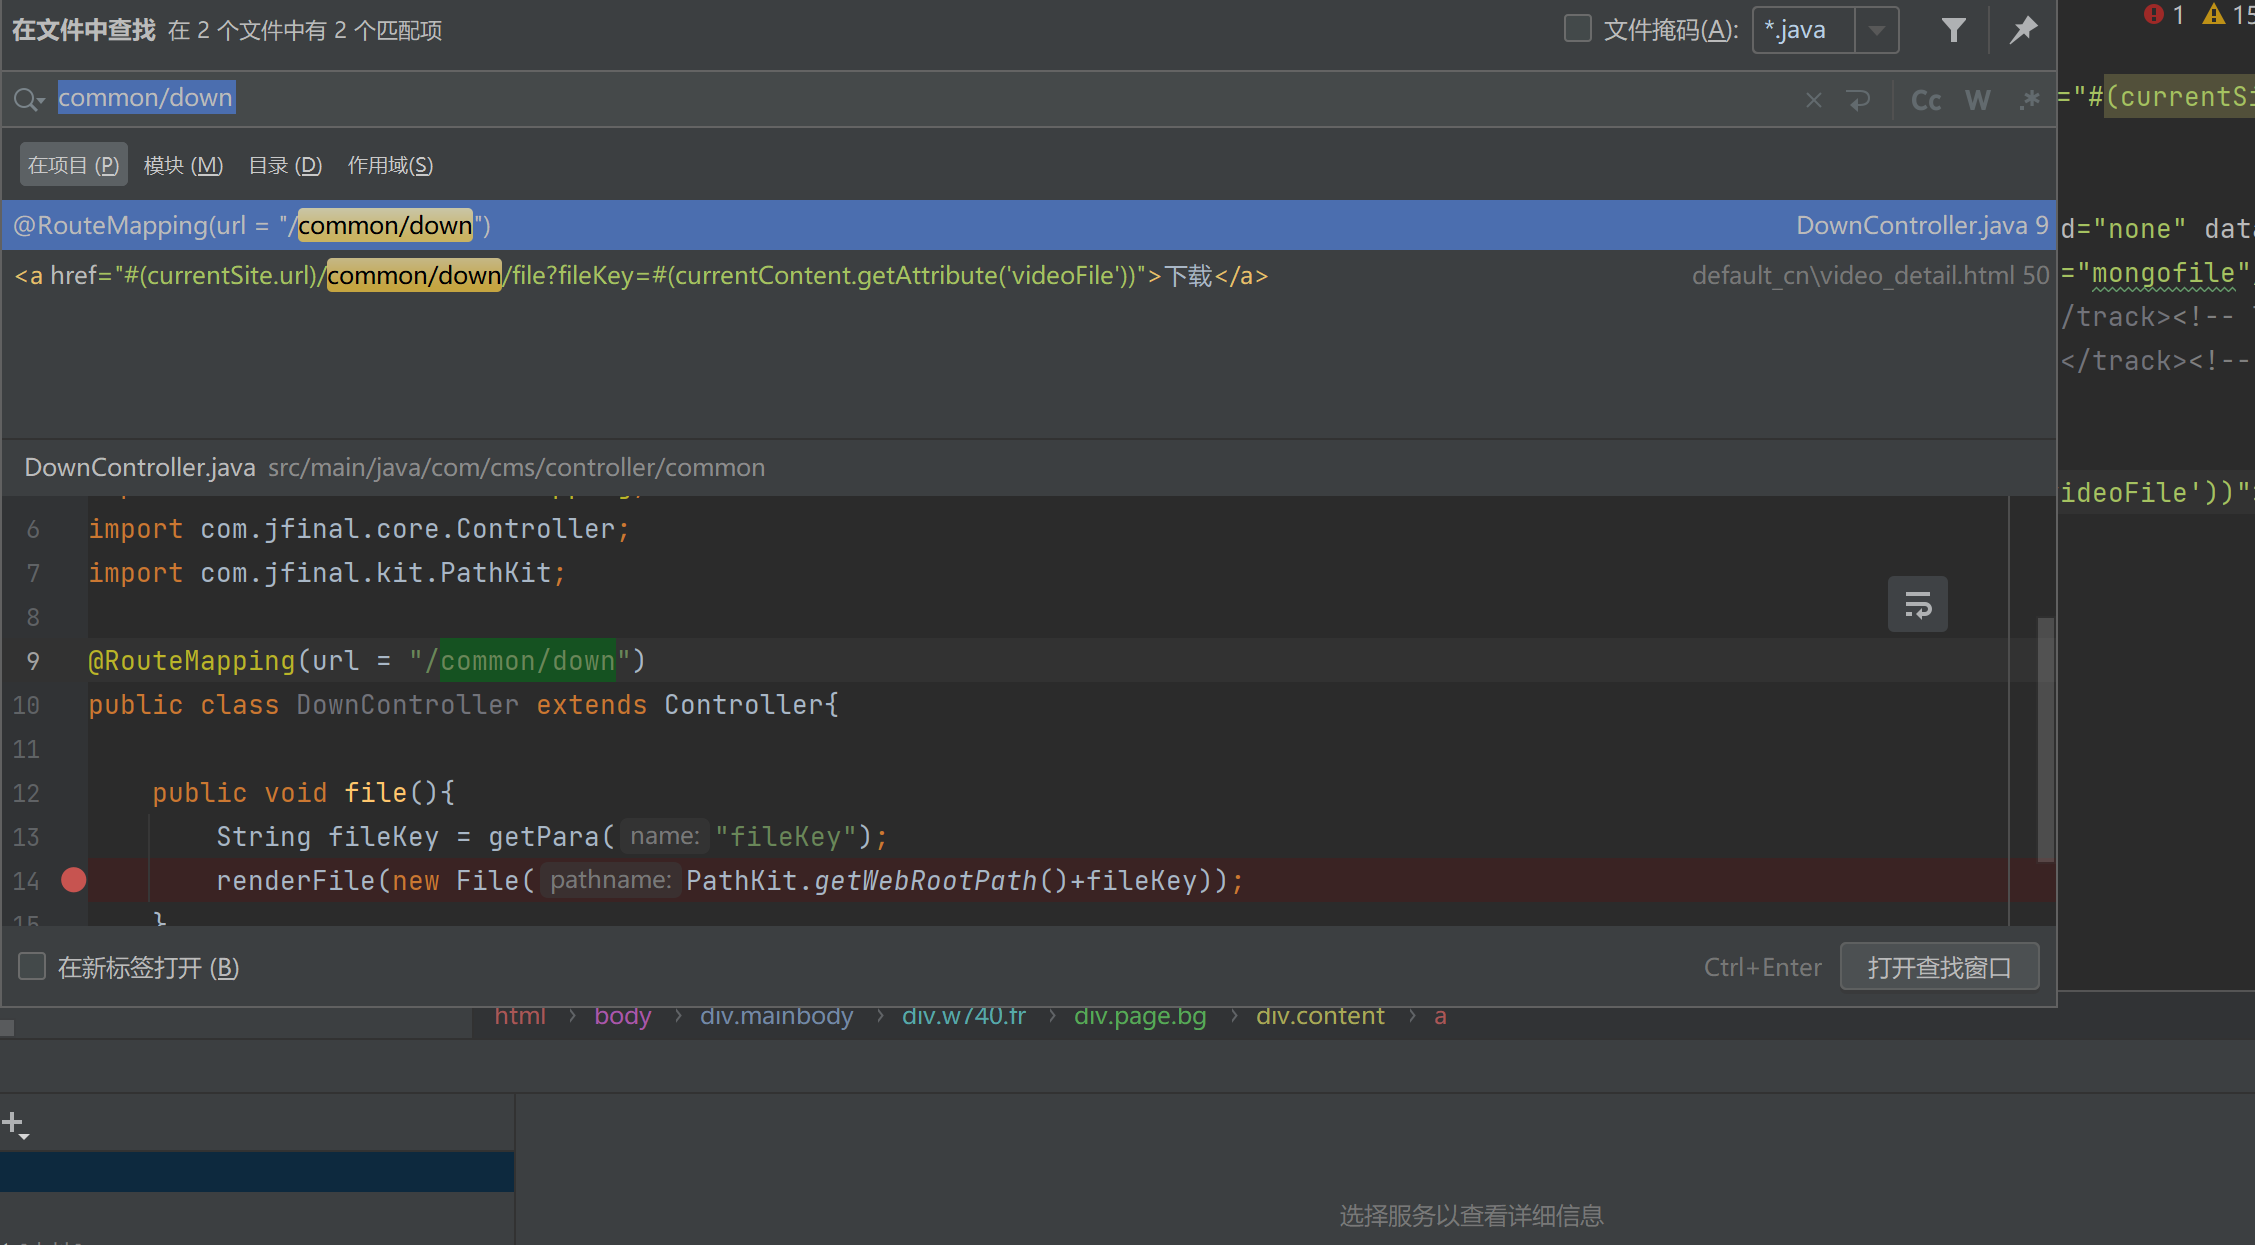The width and height of the screenshot is (2255, 1245).
Task: Click div.page.bg breadcrumb
Action: pyautogui.click(x=1140, y=1017)
